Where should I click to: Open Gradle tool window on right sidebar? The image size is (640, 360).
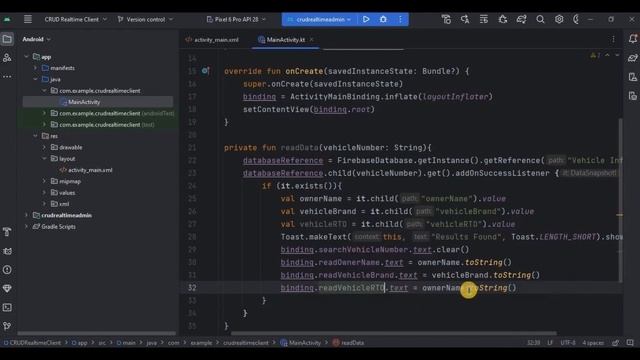633,58
